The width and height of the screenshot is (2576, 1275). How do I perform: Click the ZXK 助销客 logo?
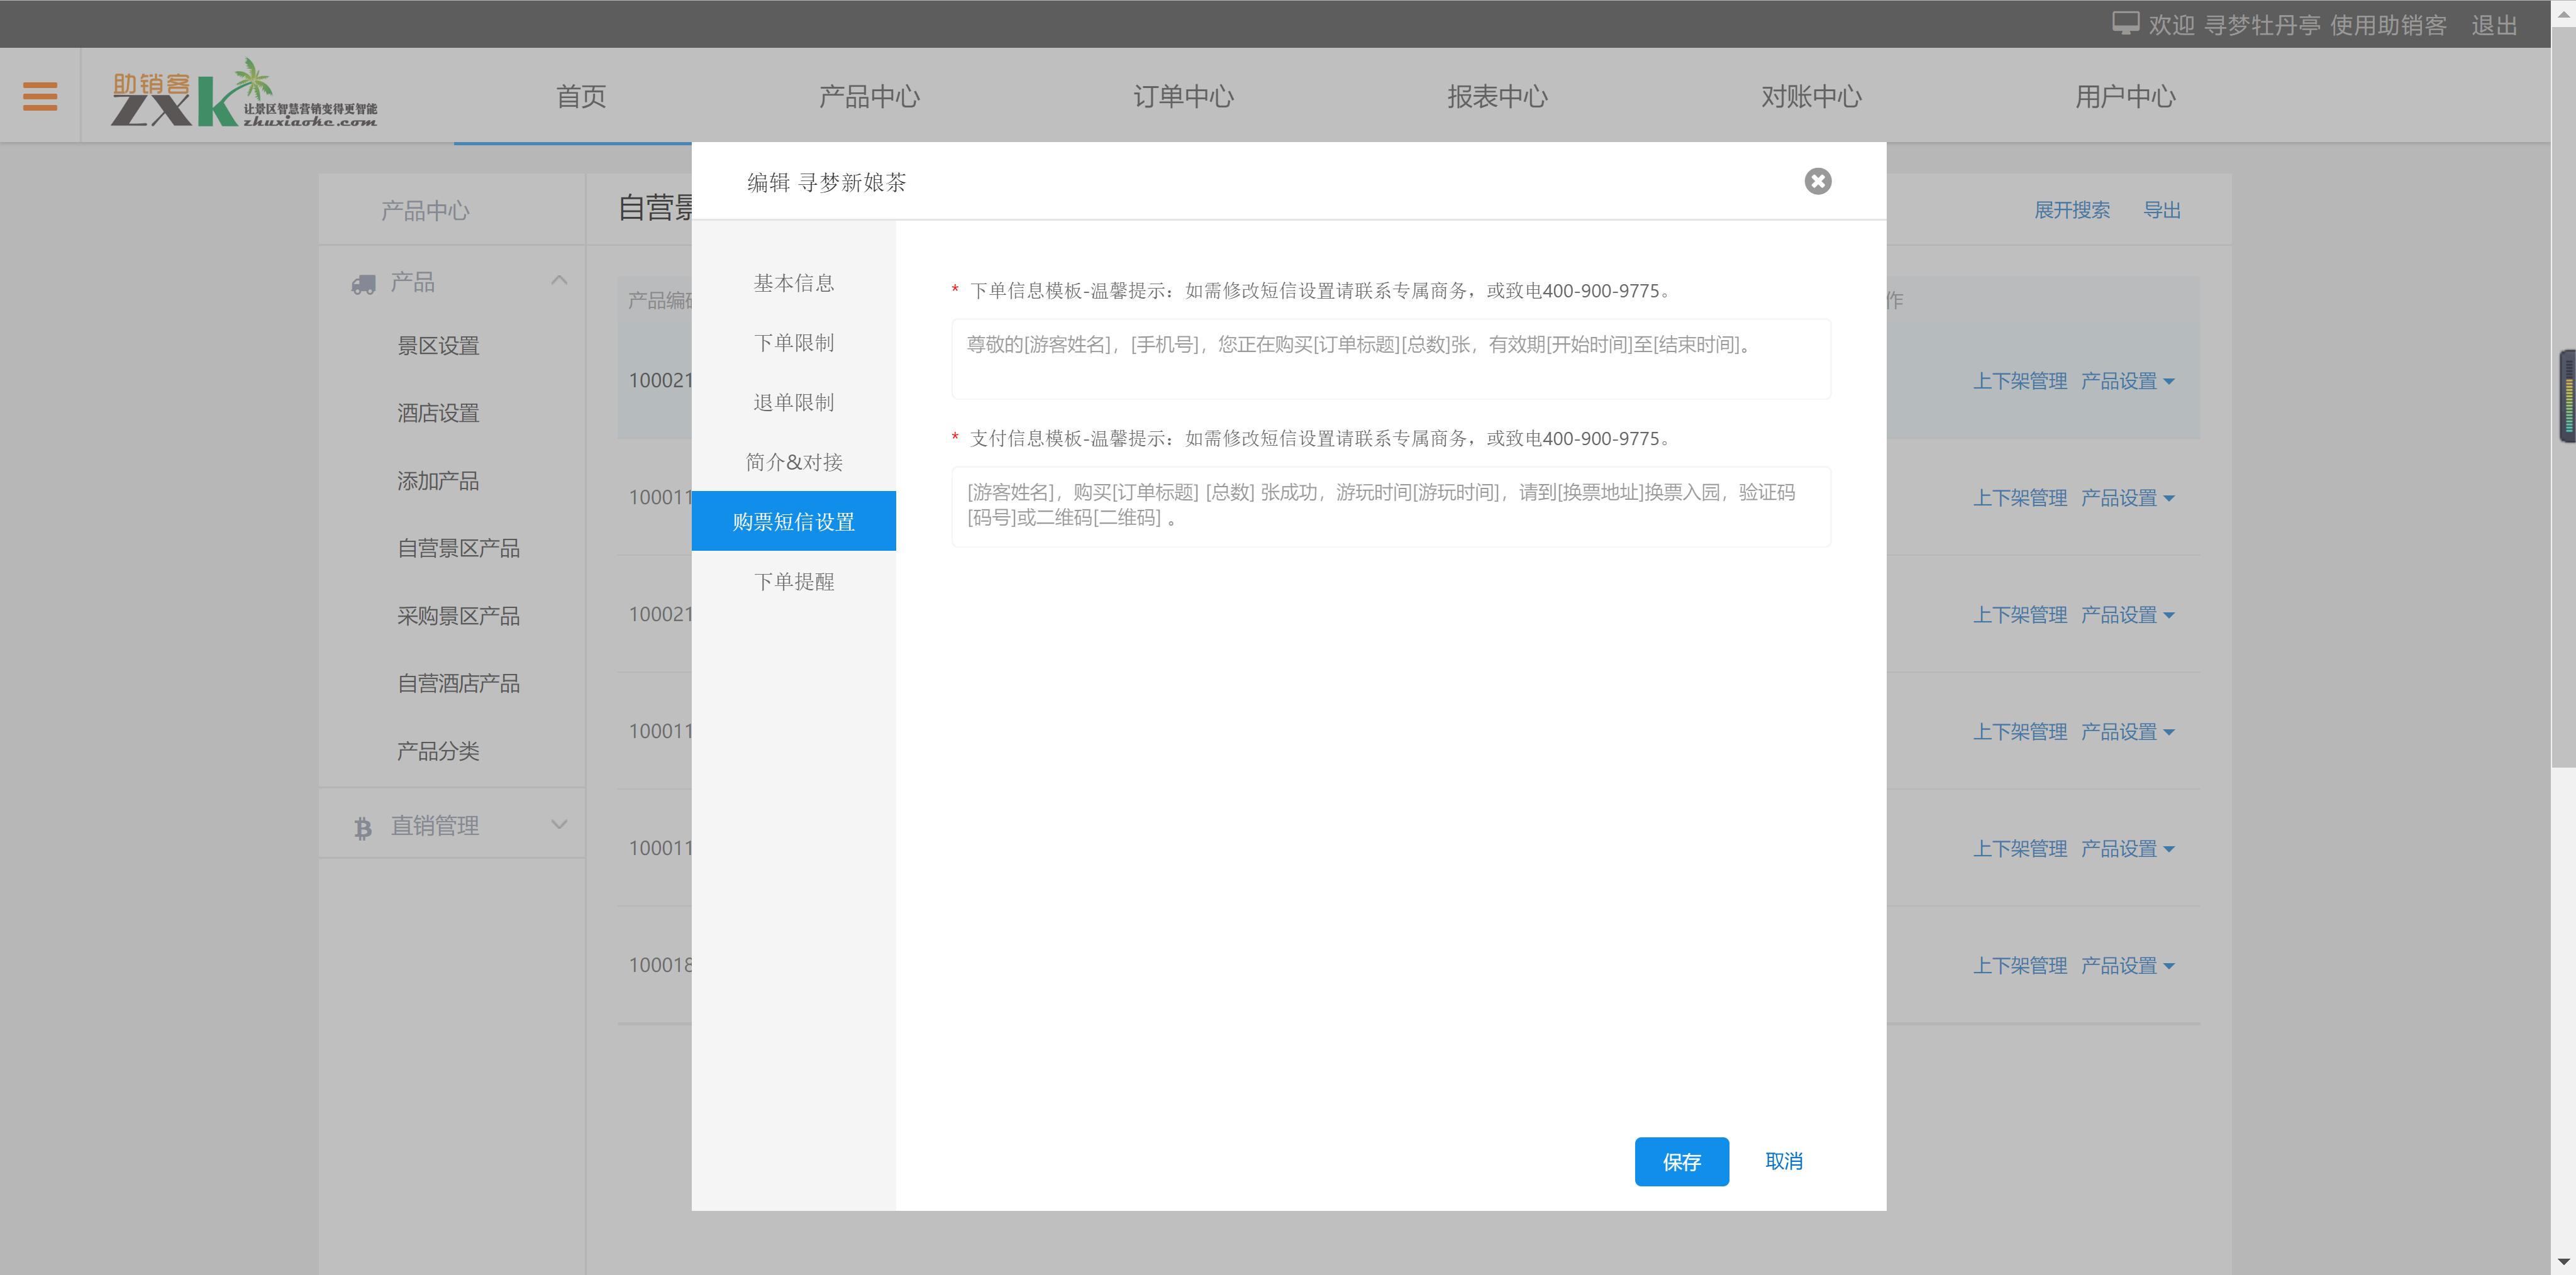pos(244,95)
